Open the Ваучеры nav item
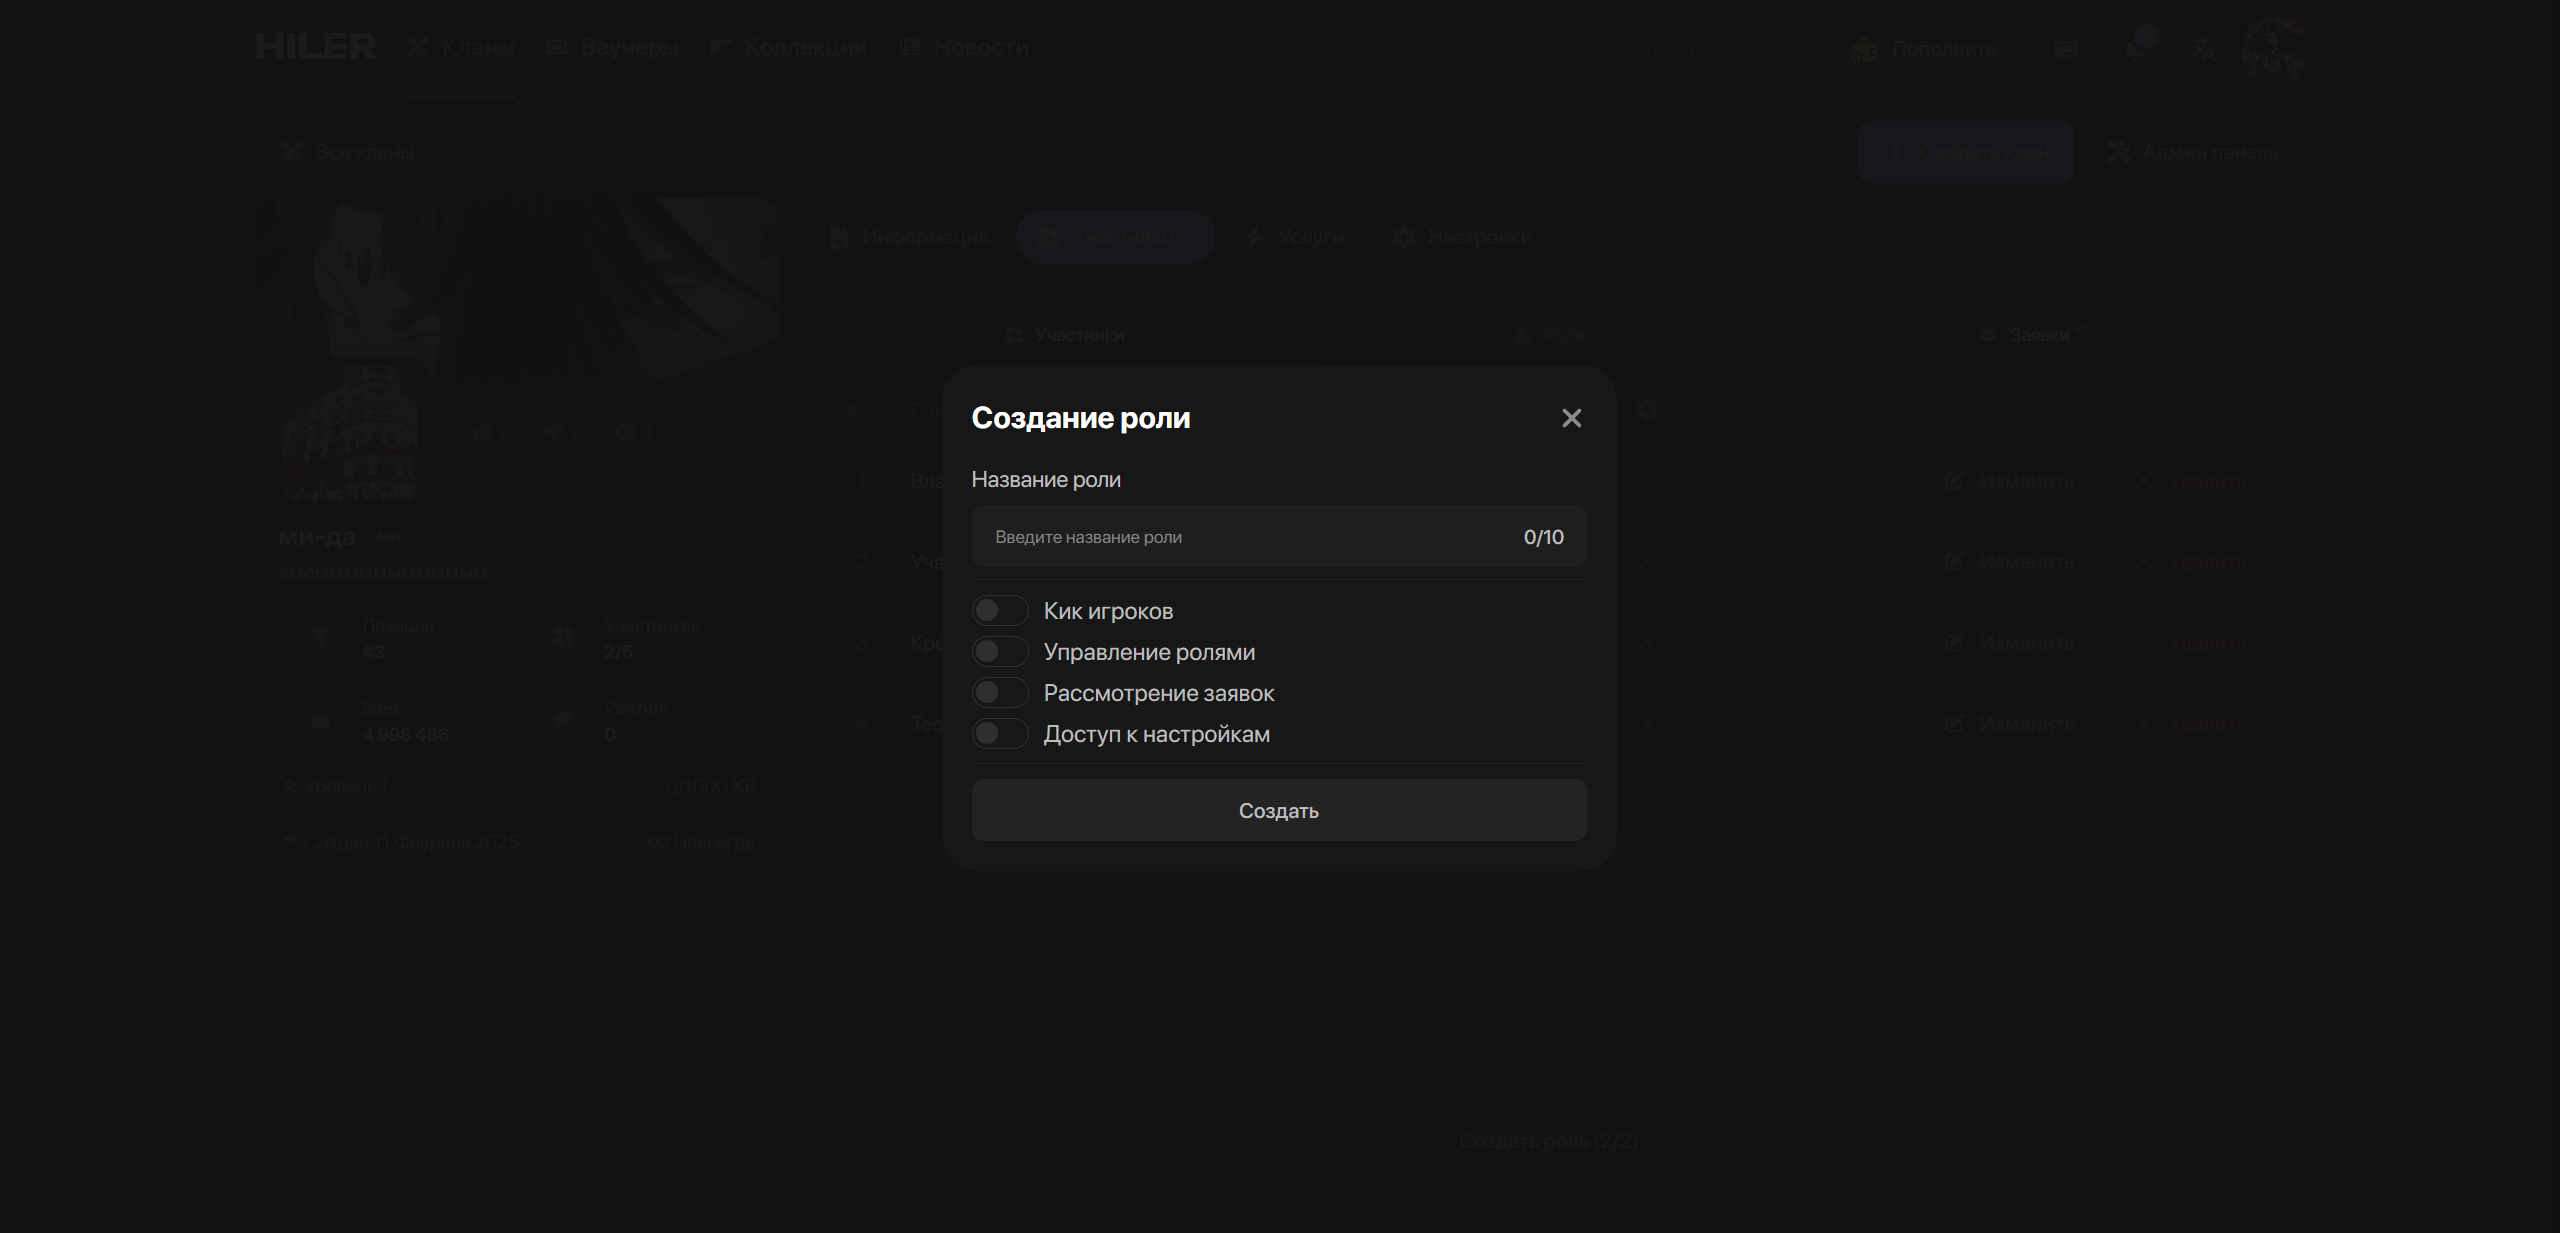Screen dimensions: 2560x1233 pos(613,47)
